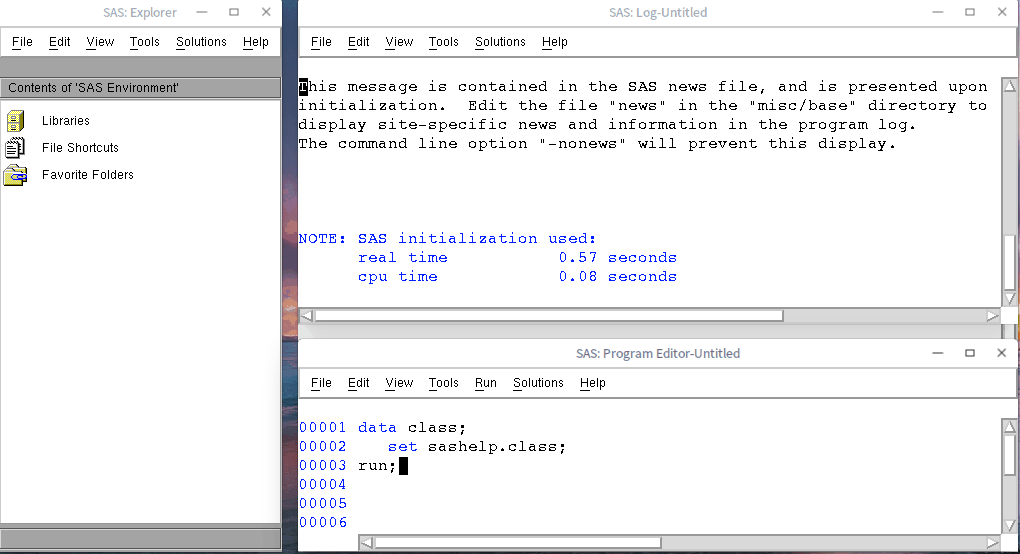Click '0.08 seconds' cpu time value
This screenshot has height=554, width=1020.
(617, 276)
